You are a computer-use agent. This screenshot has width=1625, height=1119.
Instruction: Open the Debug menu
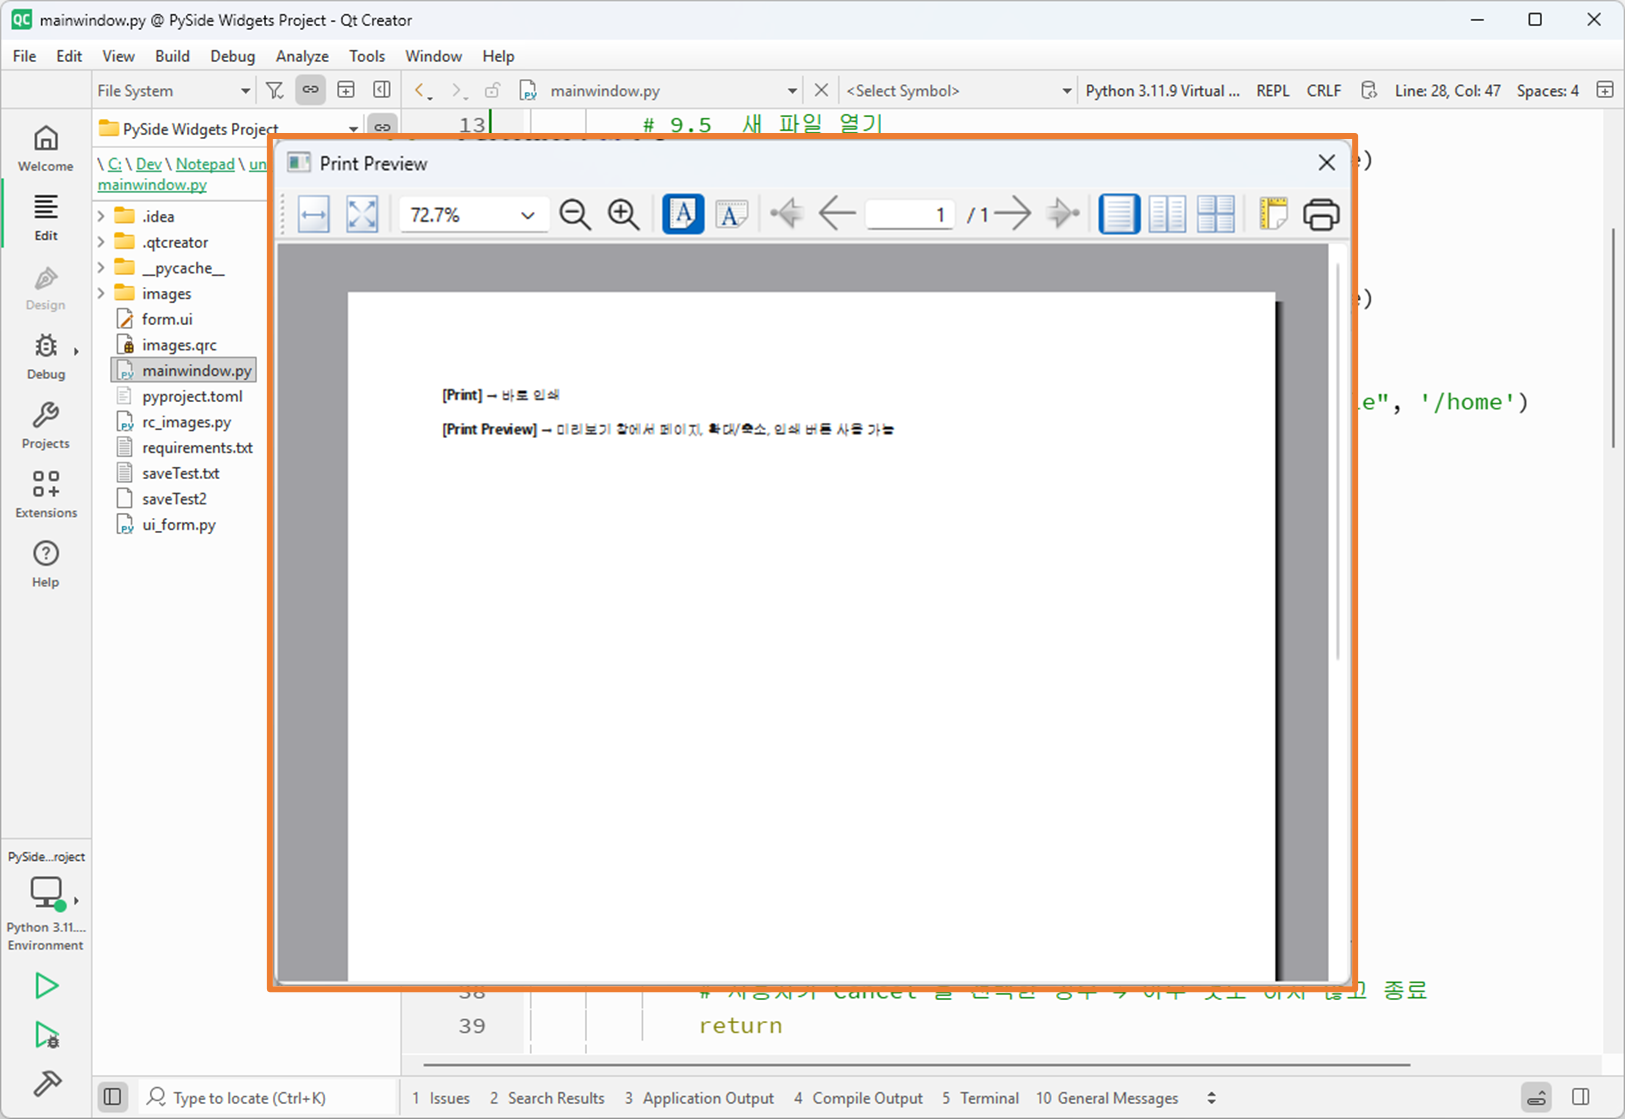232,56
